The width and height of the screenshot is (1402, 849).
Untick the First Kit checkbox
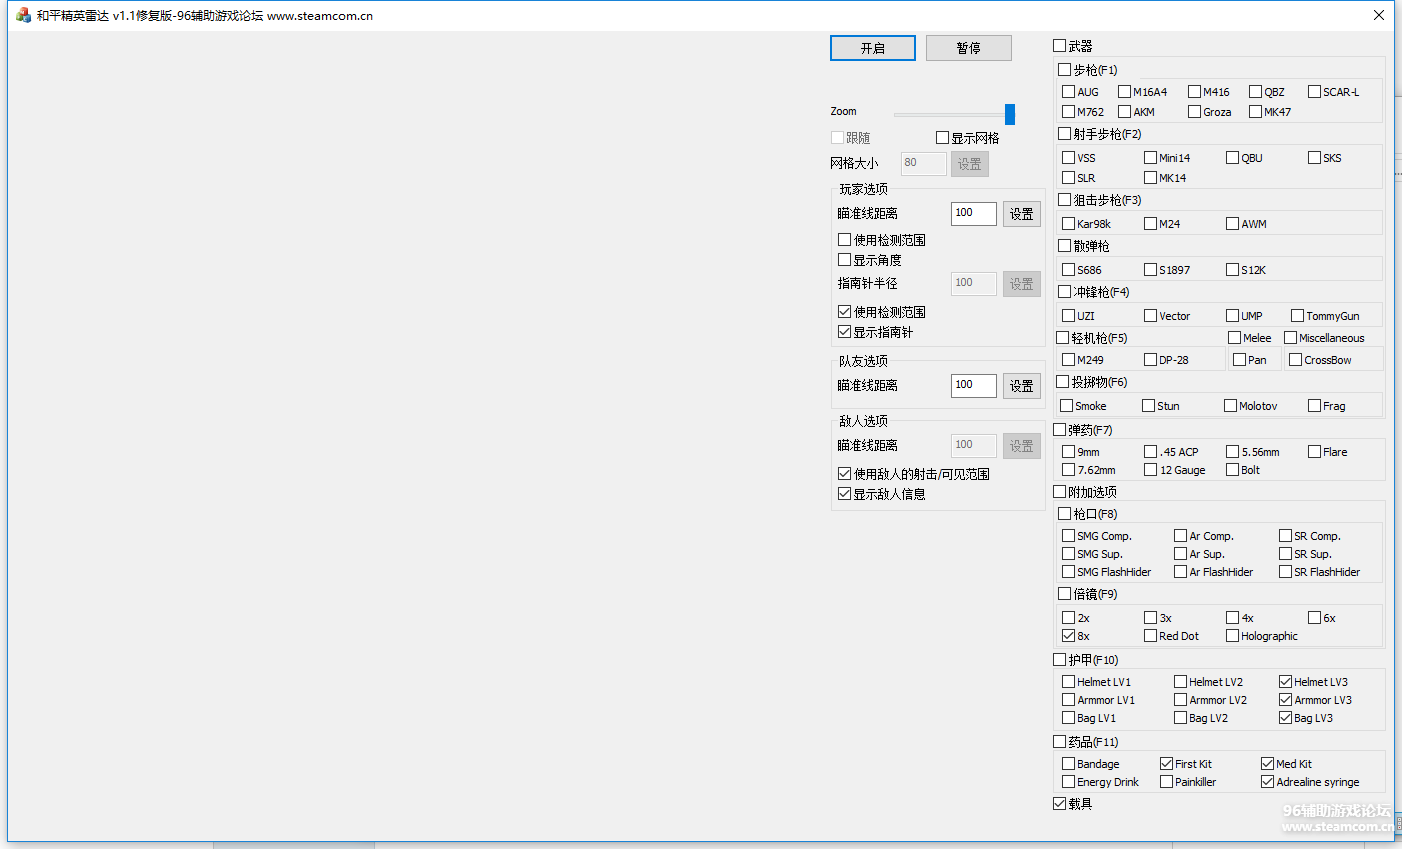(1167, 764)
